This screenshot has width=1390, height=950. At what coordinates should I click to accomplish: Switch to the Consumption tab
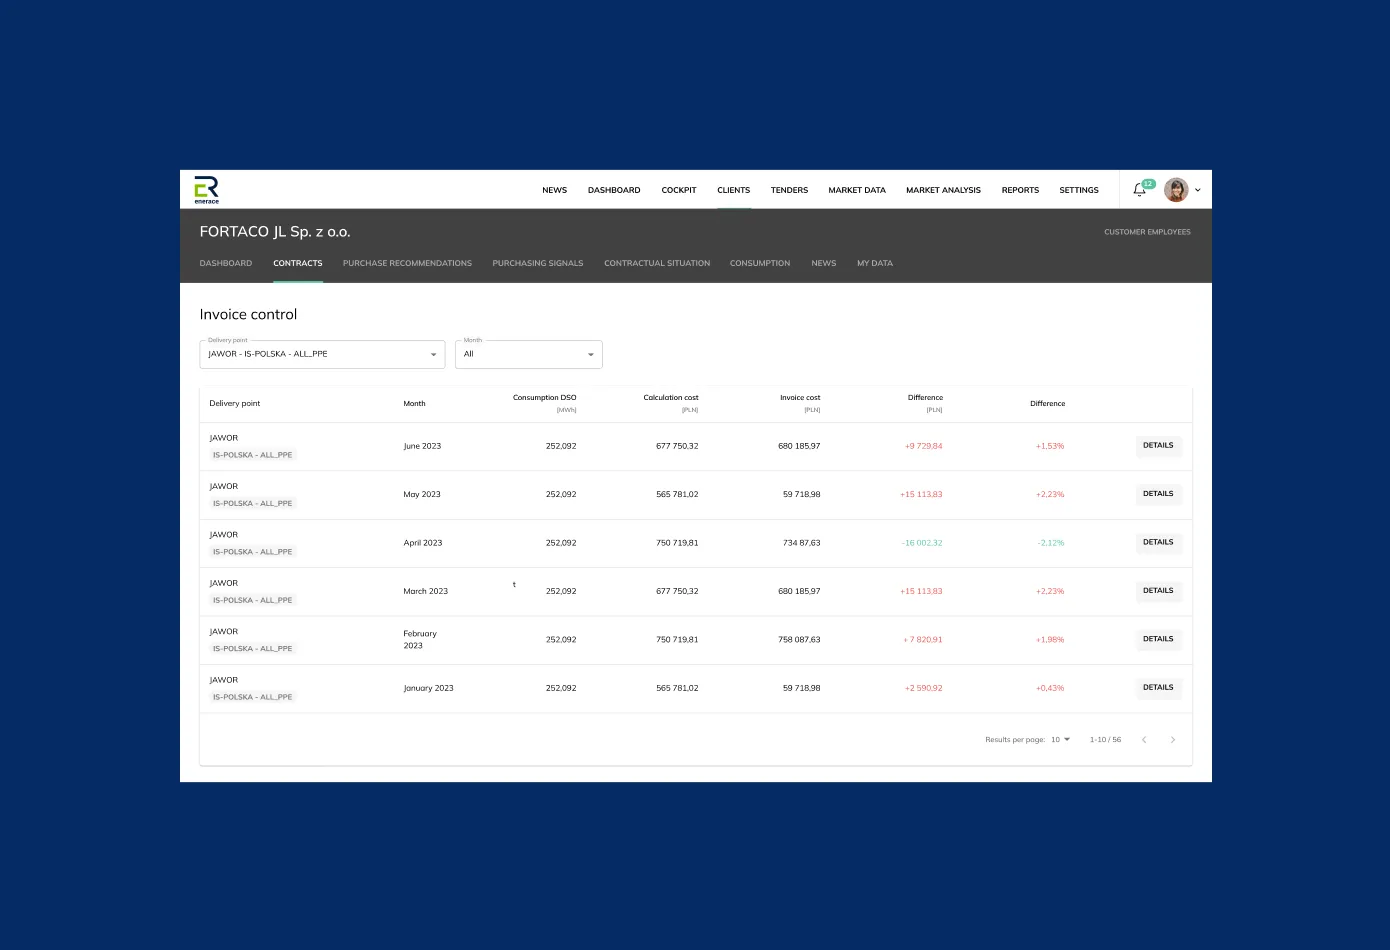[760, 263]
